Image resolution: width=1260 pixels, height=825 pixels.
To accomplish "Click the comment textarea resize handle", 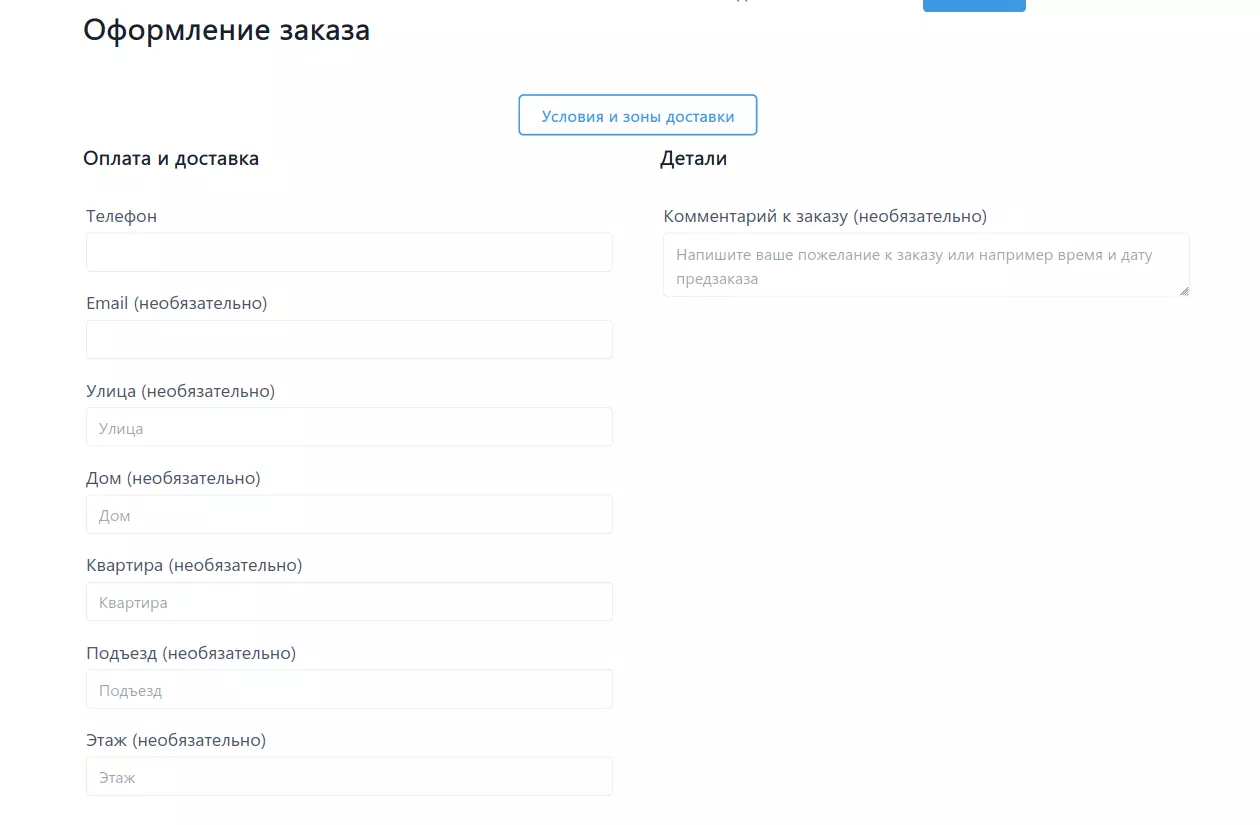I will click(1184, 291).
